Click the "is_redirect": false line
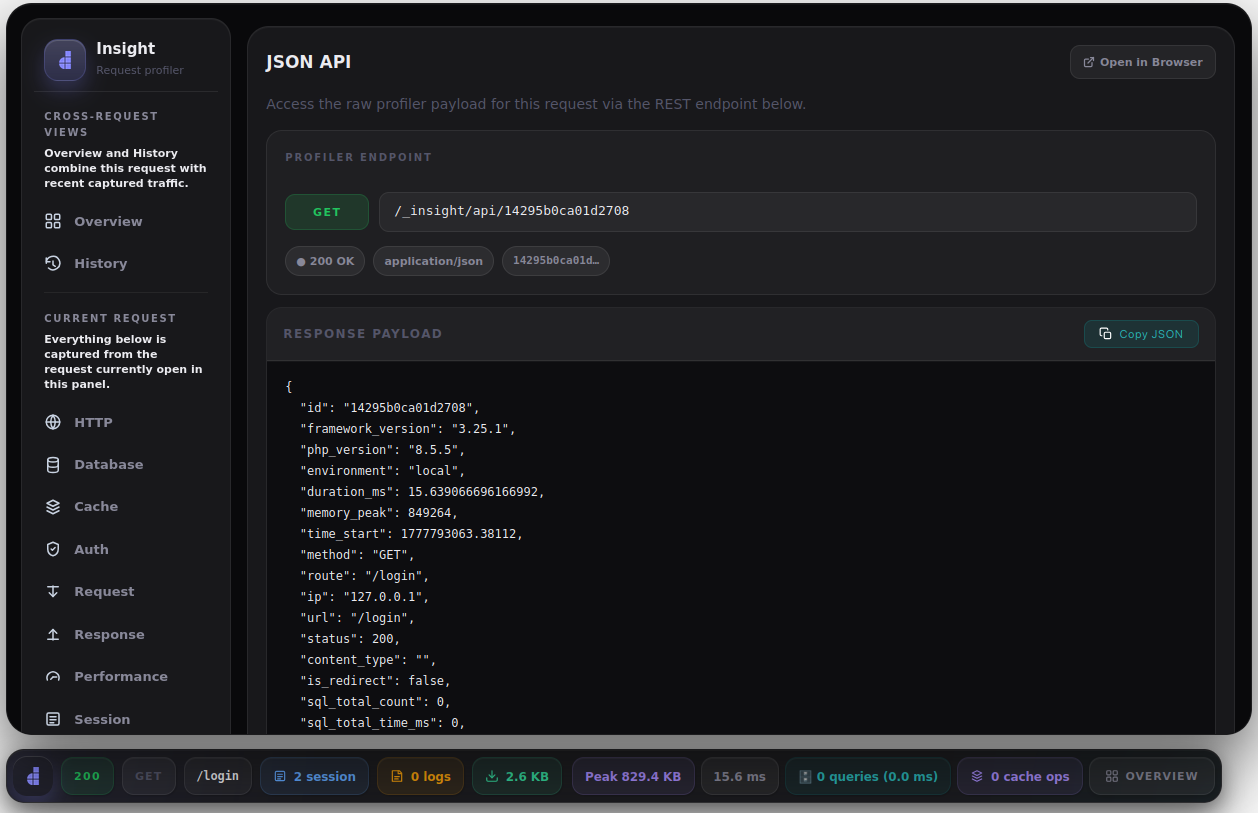 pyautogui.click(x=376, y=681)
